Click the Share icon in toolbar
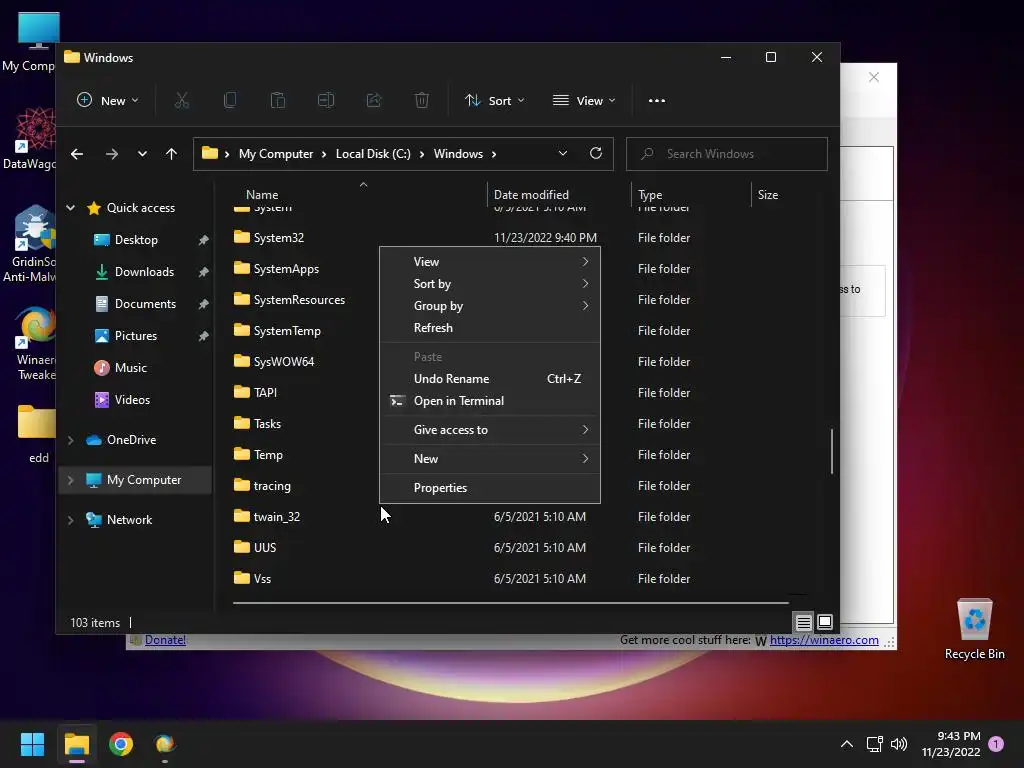The image size is (1024, 768). (374, 101)
